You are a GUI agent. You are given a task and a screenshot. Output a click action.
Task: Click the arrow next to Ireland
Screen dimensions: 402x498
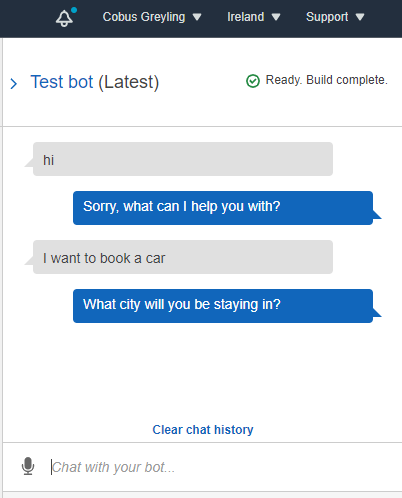276,17
